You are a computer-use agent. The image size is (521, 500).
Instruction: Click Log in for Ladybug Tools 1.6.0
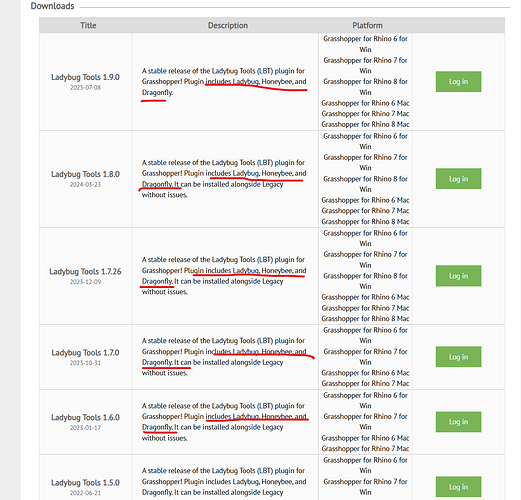[x=458, y=422]
